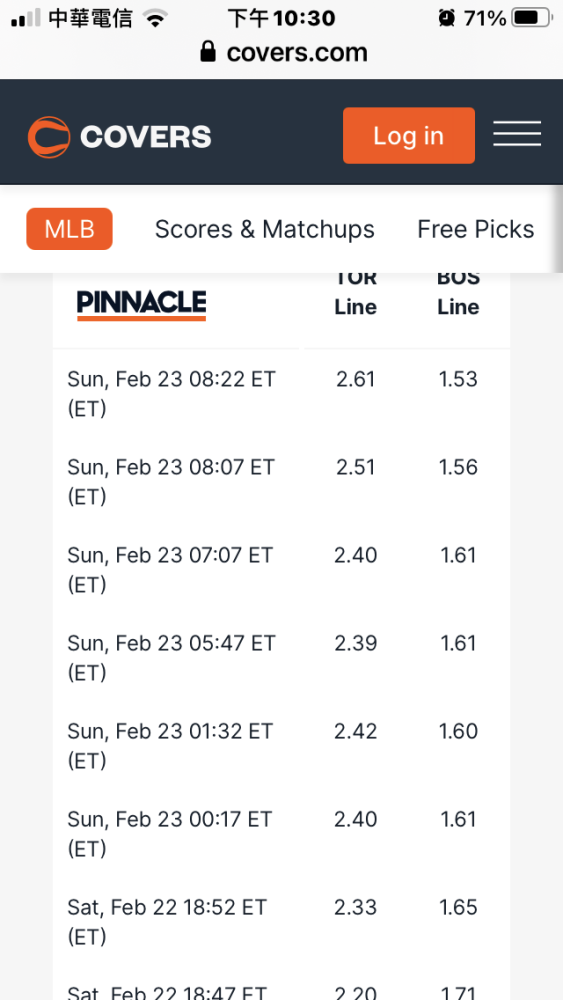Tap the alarm clock status icon

click(x=446, y=18)
